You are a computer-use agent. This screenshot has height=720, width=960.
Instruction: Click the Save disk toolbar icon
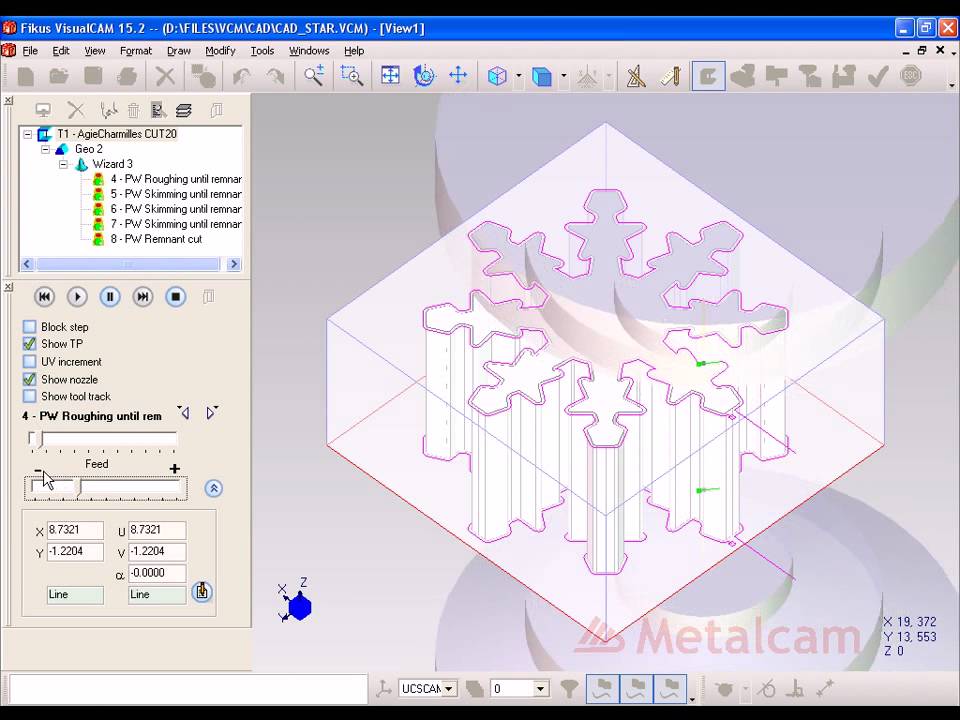(x=93, y=77)
